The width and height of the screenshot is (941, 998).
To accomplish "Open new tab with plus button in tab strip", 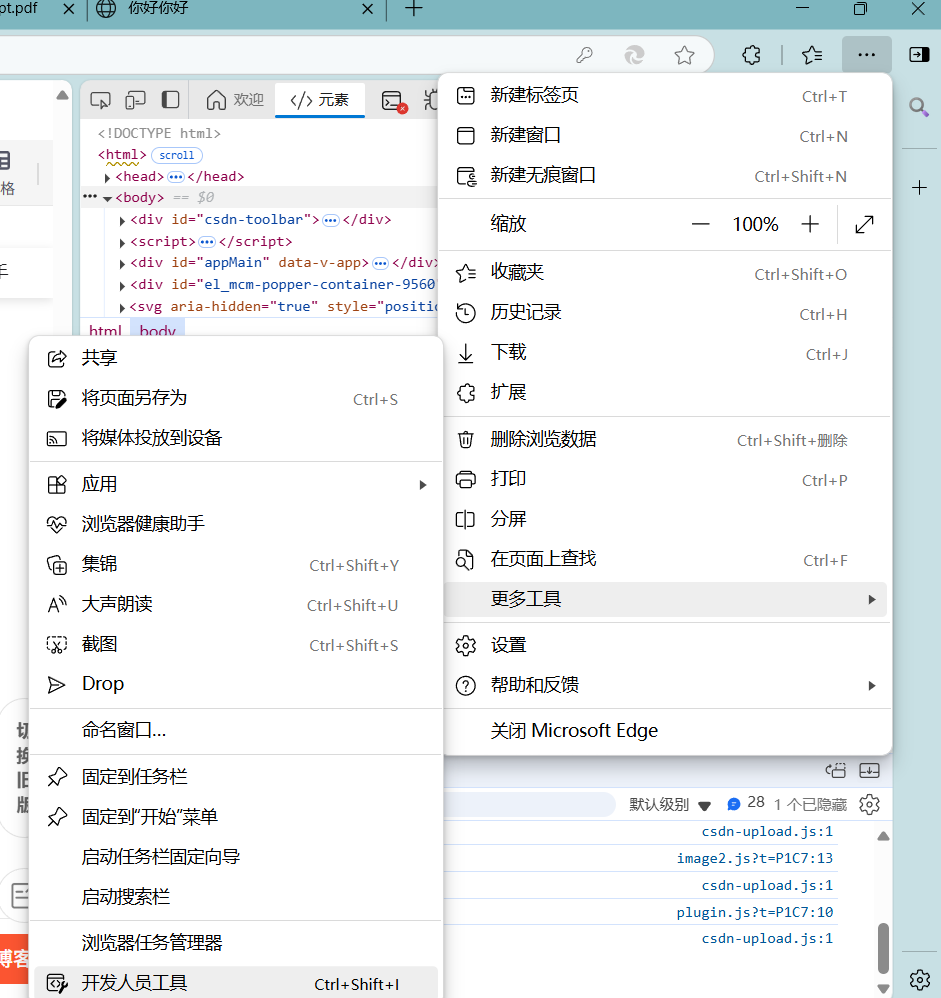I will pyautogui.click(x=414, y=9).
